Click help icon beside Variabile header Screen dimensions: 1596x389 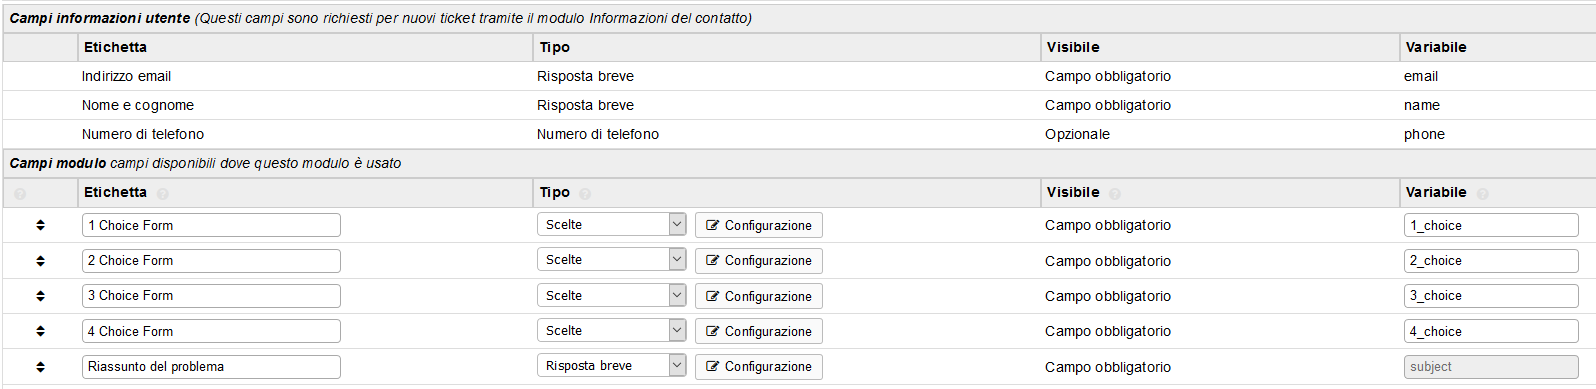(1483, 193)
